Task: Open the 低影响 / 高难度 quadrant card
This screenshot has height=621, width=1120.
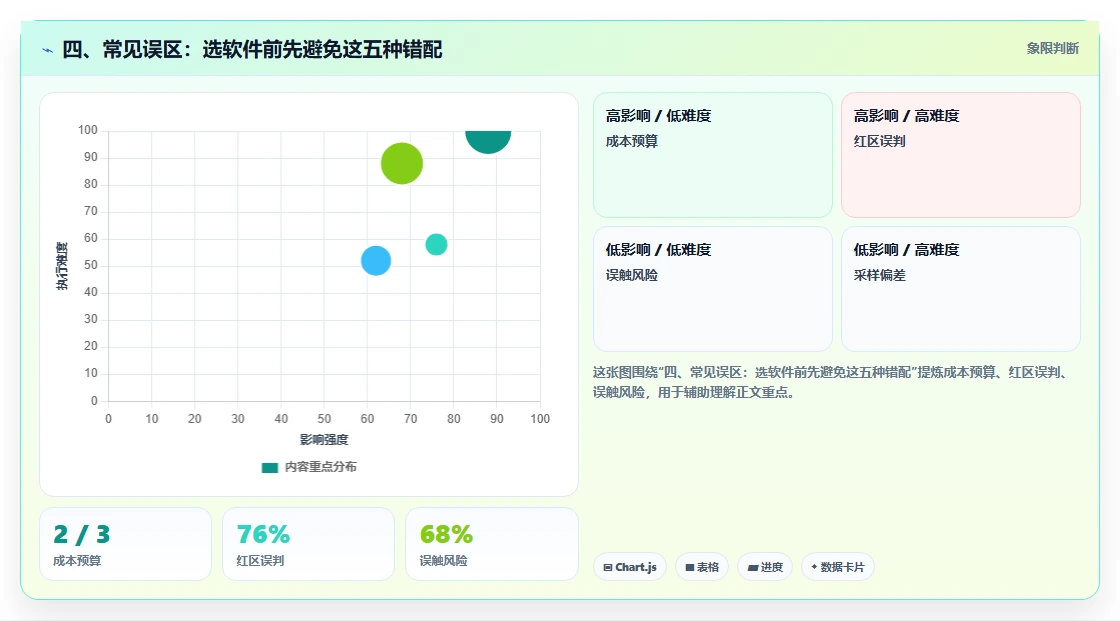Action: [961, 289]
